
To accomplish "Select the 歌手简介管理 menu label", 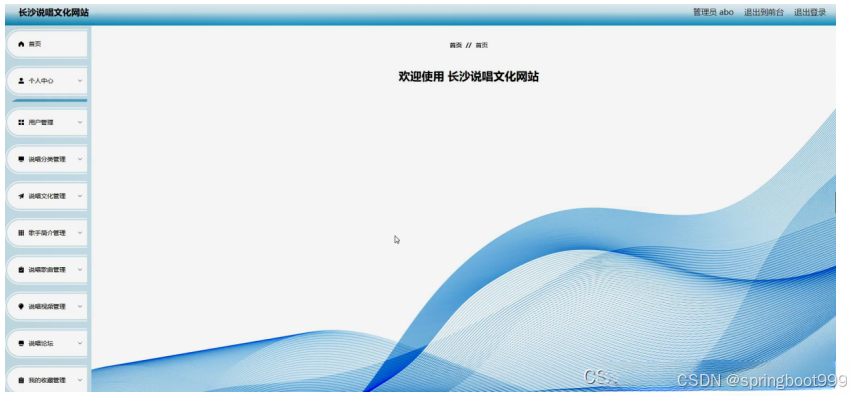I will click(x=47, y=233).
